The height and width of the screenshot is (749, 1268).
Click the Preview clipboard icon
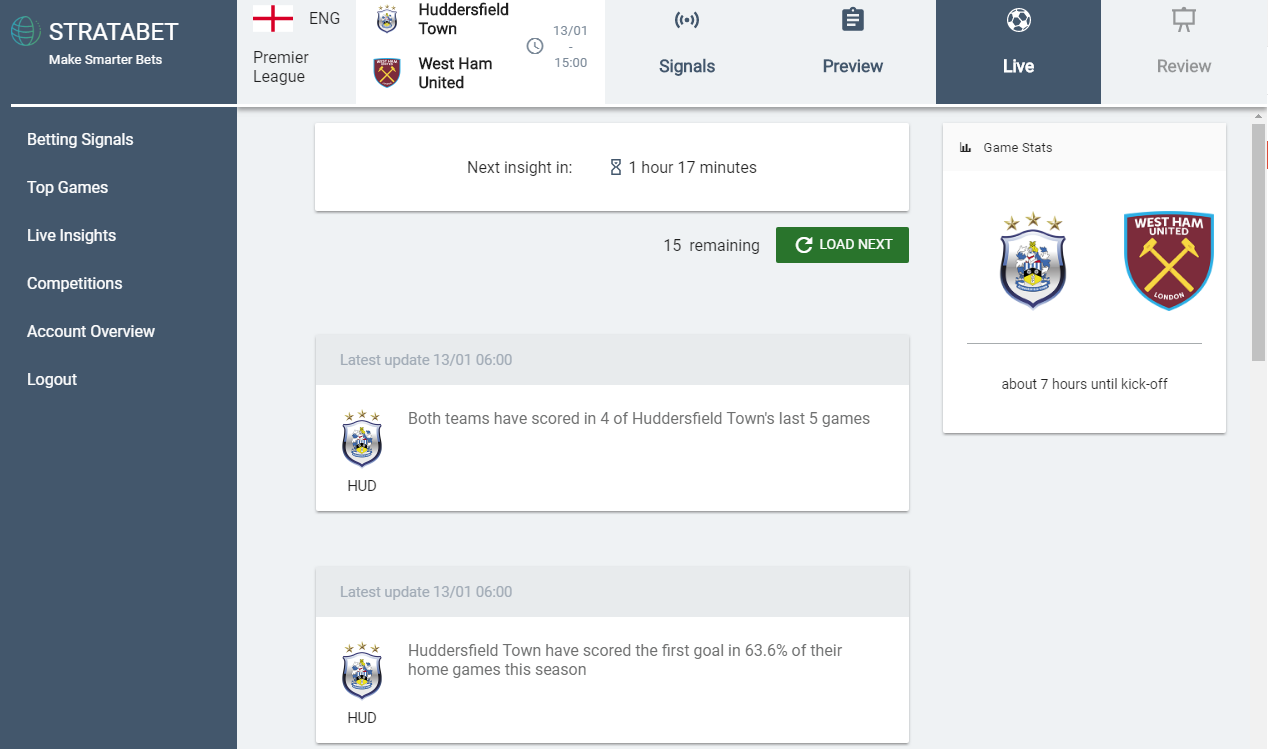853,19
